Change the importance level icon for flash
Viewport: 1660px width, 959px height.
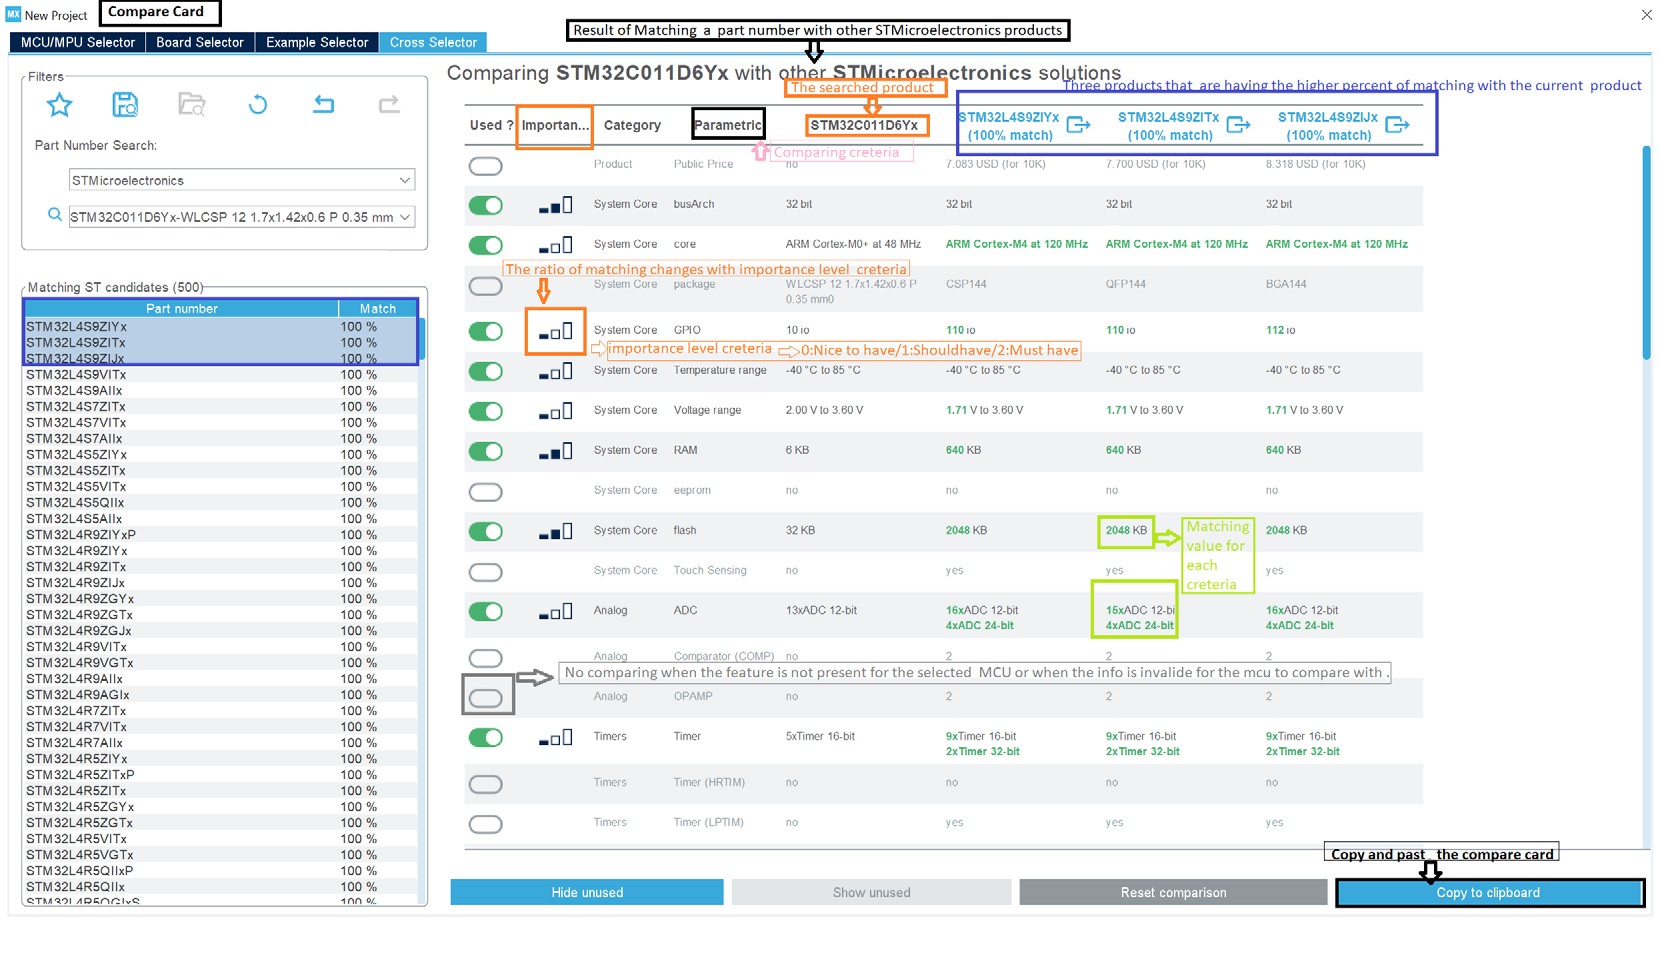(x=556, y=532)
